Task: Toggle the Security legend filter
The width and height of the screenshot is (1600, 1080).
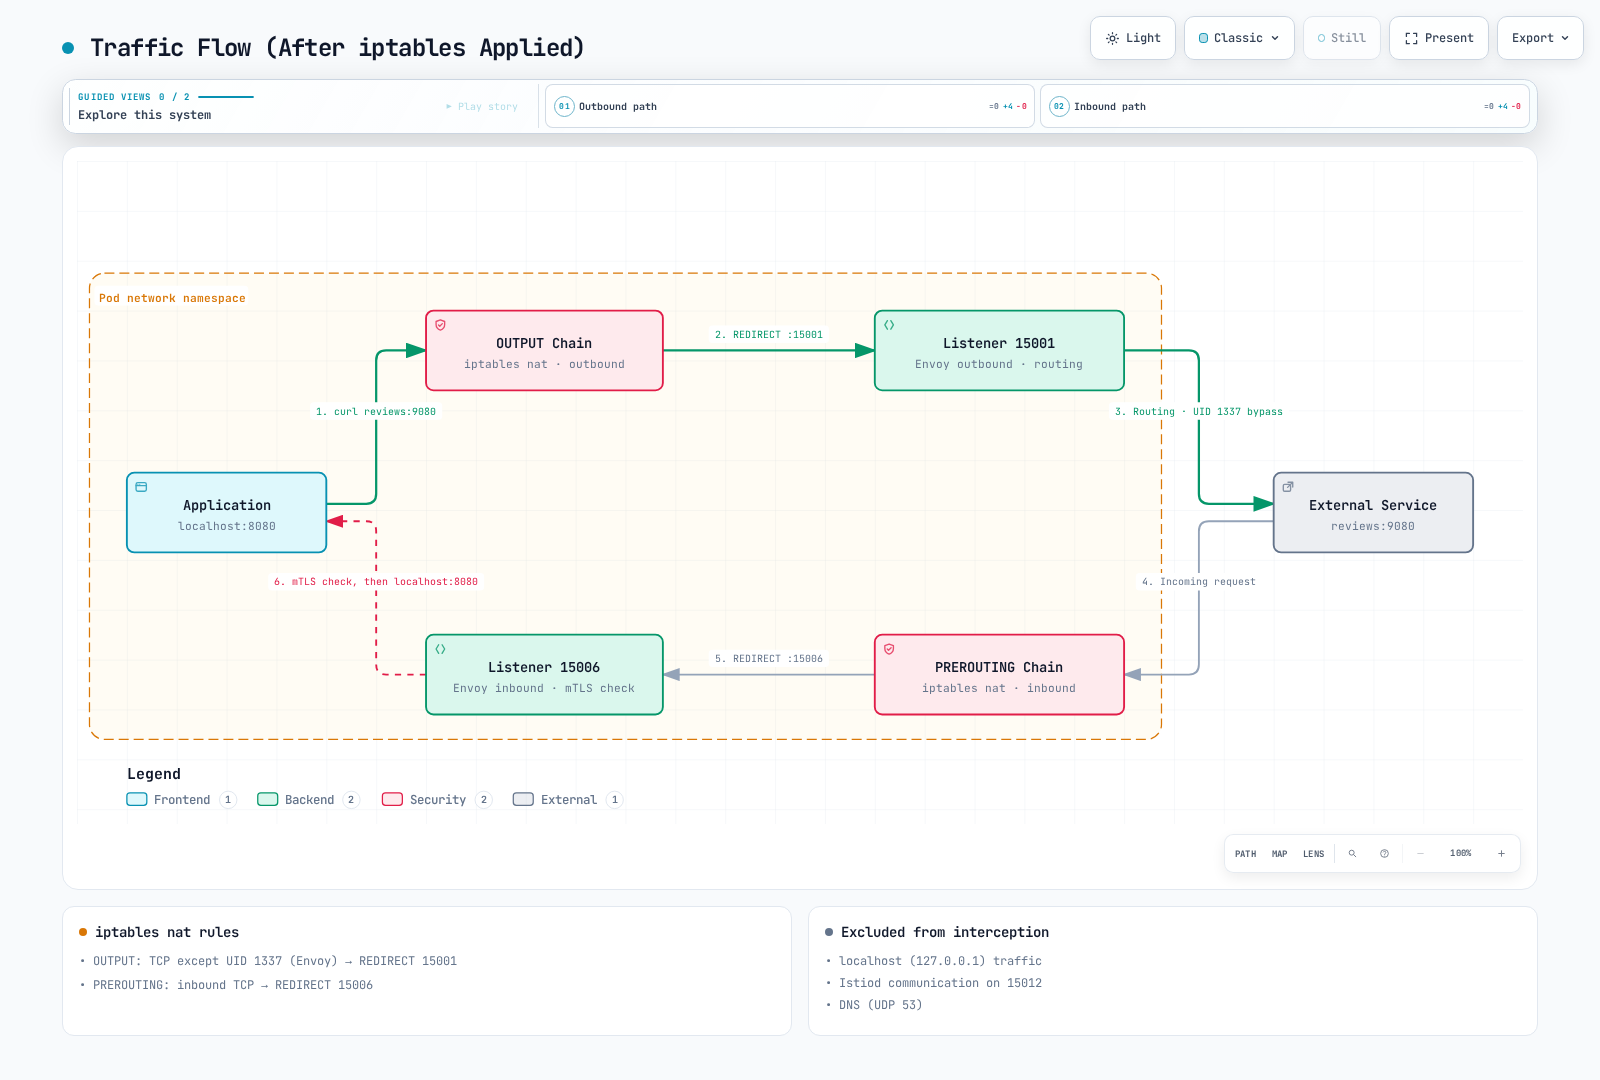Action: 437,799
